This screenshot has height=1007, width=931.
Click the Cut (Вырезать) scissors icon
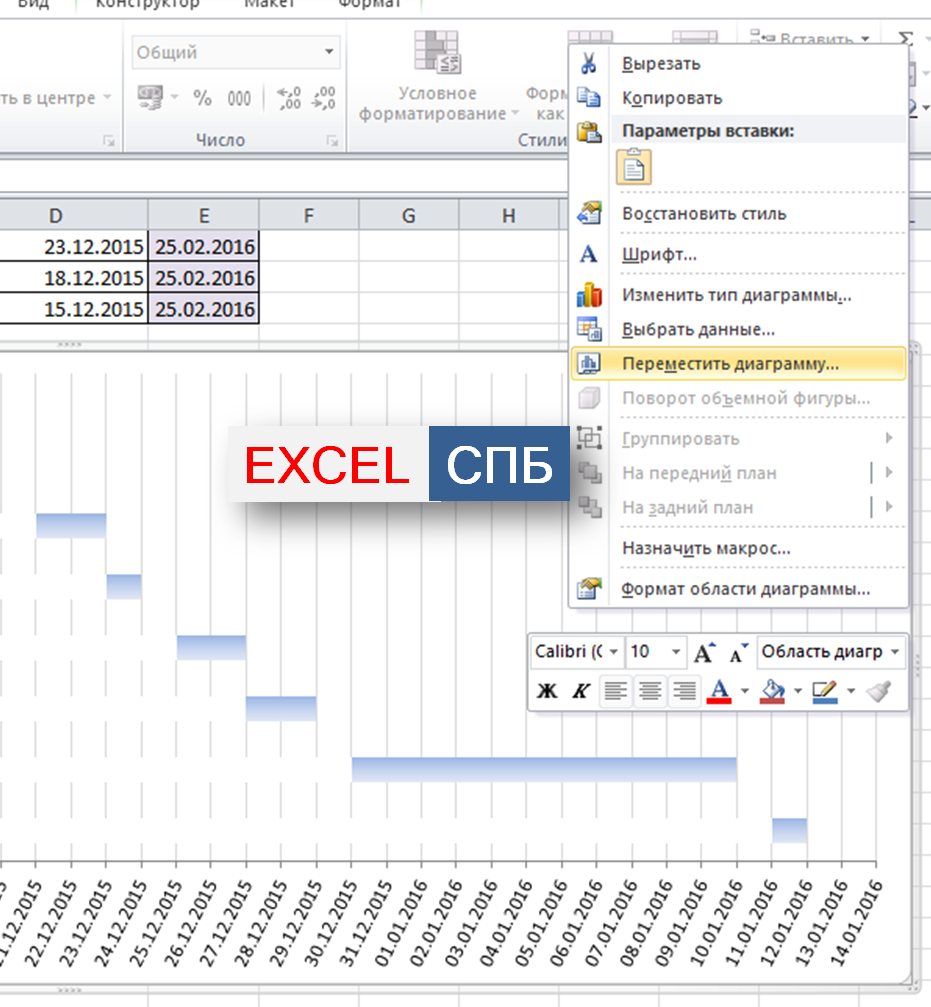tap(589, 64)
